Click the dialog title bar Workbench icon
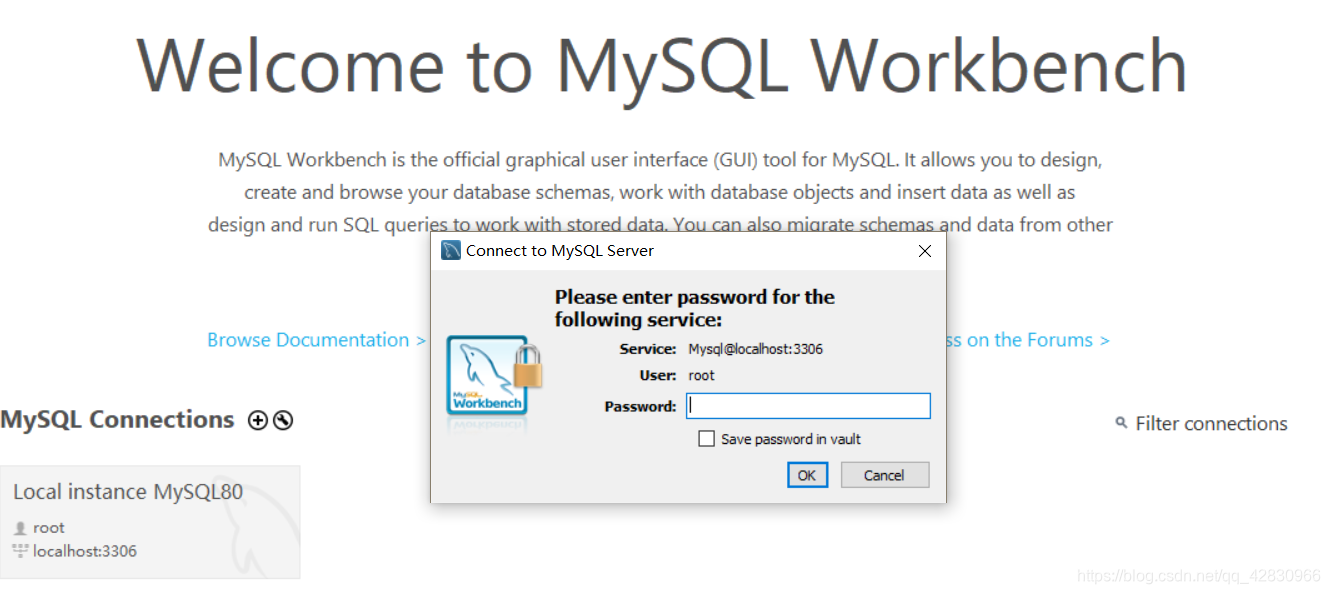The image size is (1330, 594). tap(451, 251)
